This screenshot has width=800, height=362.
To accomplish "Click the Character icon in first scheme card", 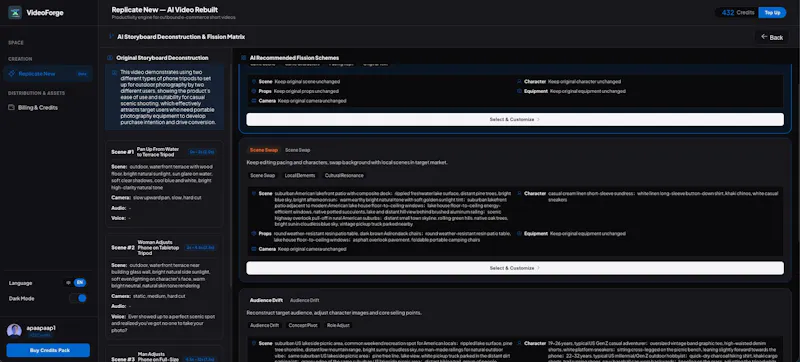I will pos(519,82).
